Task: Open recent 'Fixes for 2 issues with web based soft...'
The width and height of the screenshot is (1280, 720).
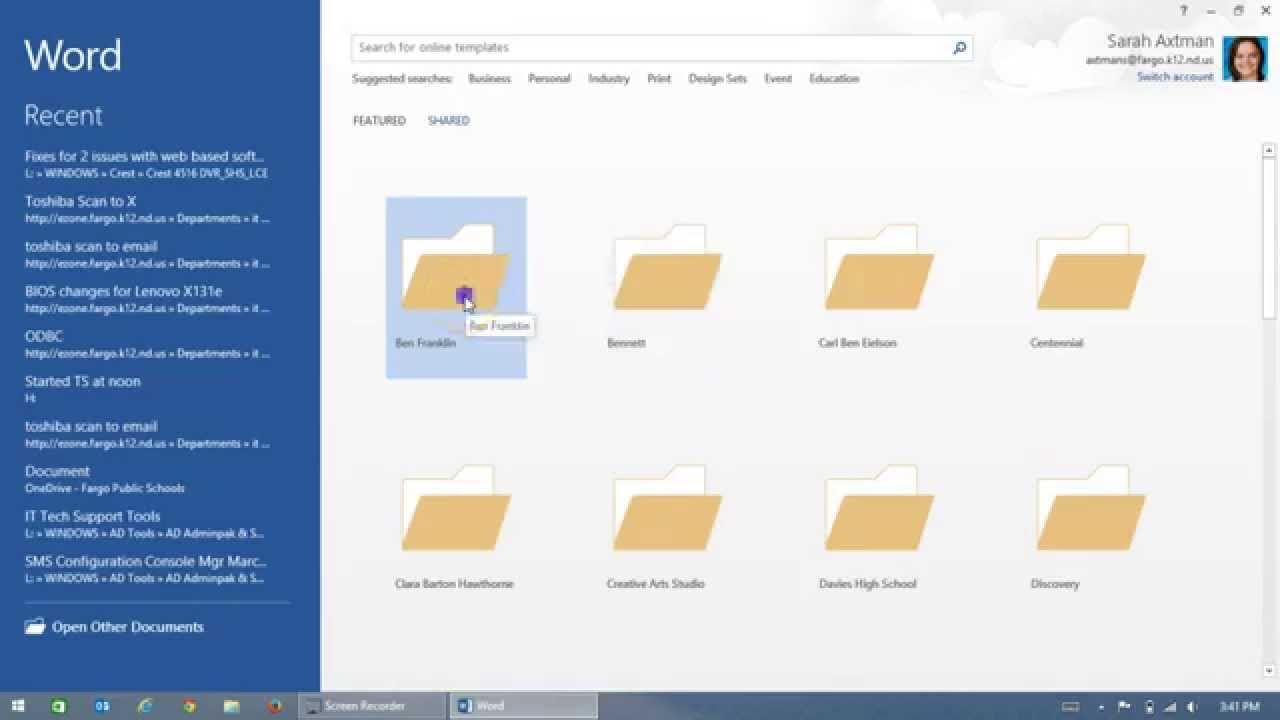Action: coord(146,164)
